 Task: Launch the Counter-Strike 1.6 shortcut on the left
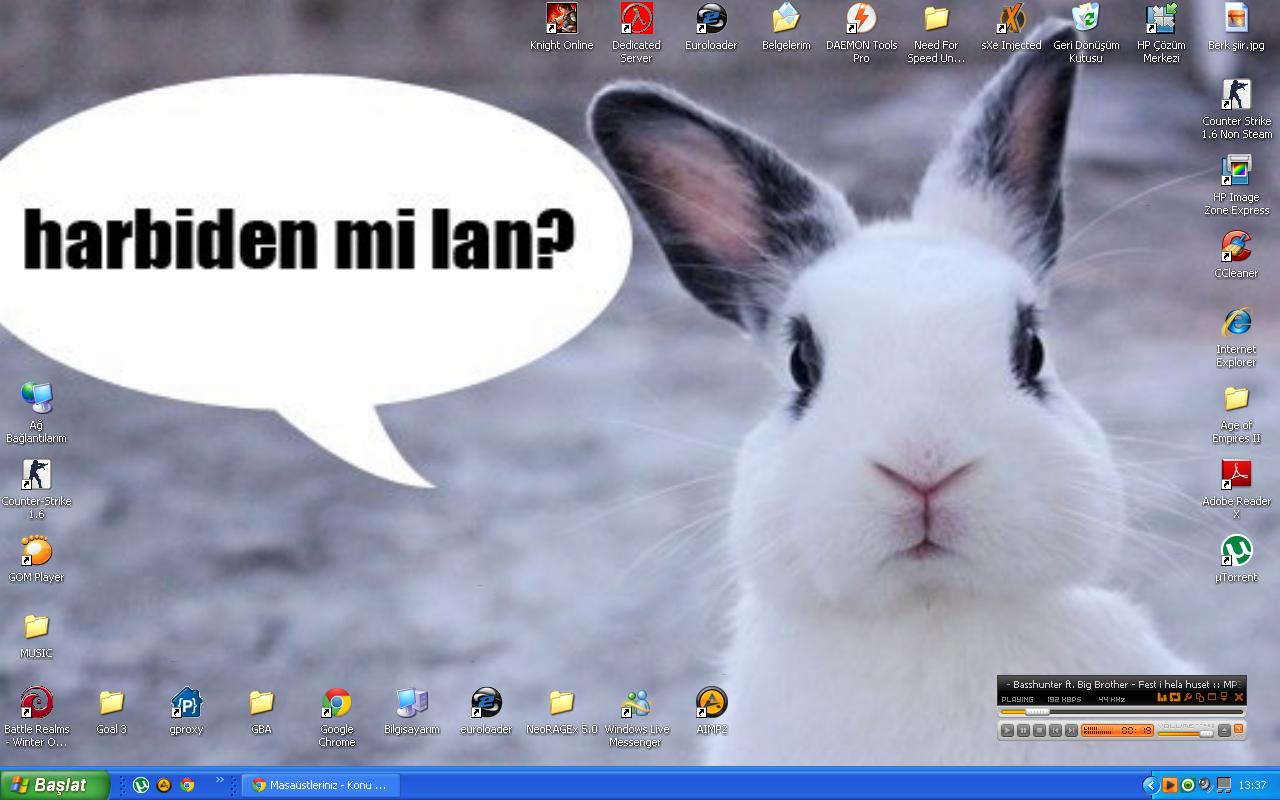[x=36, y=489]
